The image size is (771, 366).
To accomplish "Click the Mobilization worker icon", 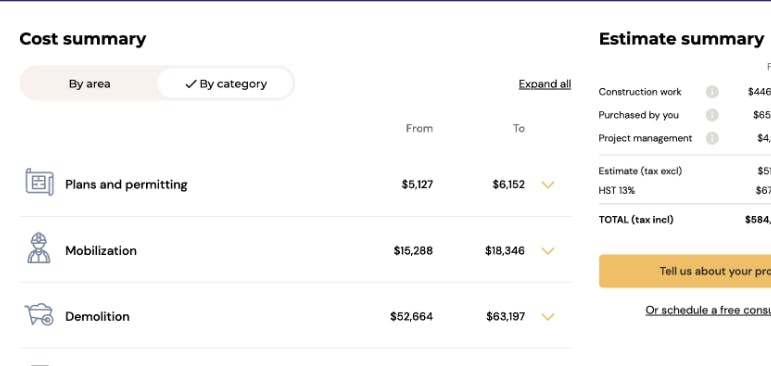I will (x=39, y=248).
